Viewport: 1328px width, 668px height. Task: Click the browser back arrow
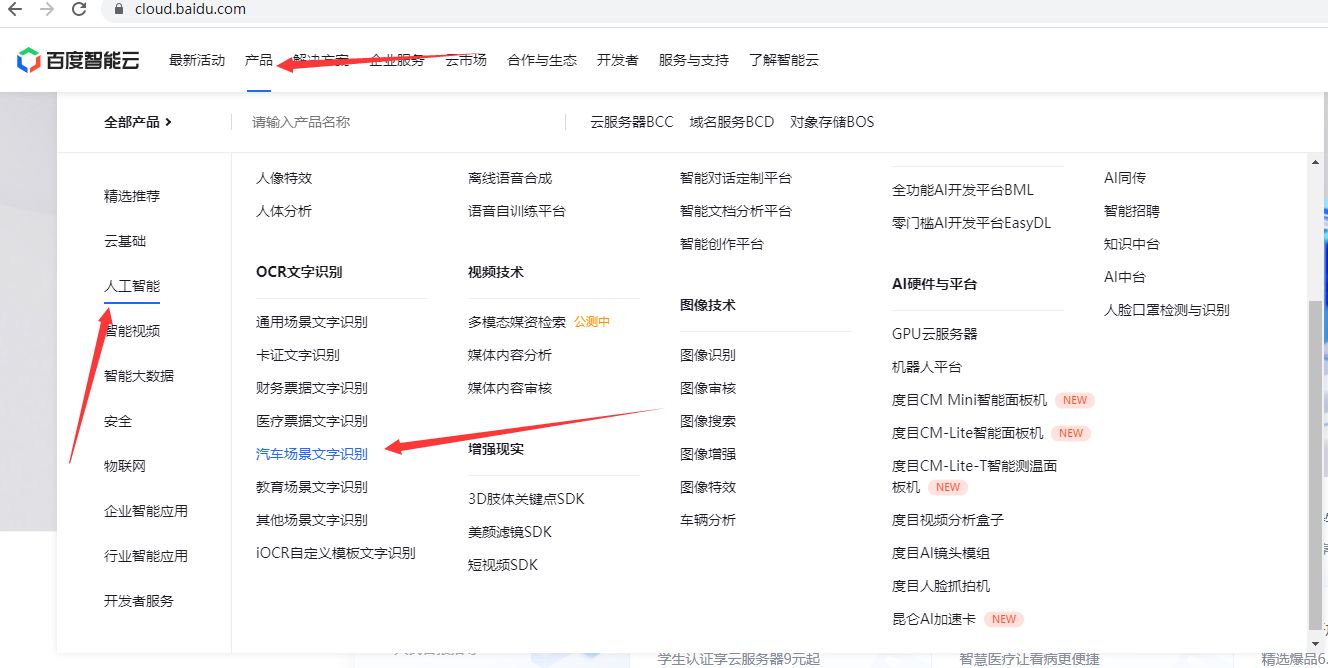[15, 9]
